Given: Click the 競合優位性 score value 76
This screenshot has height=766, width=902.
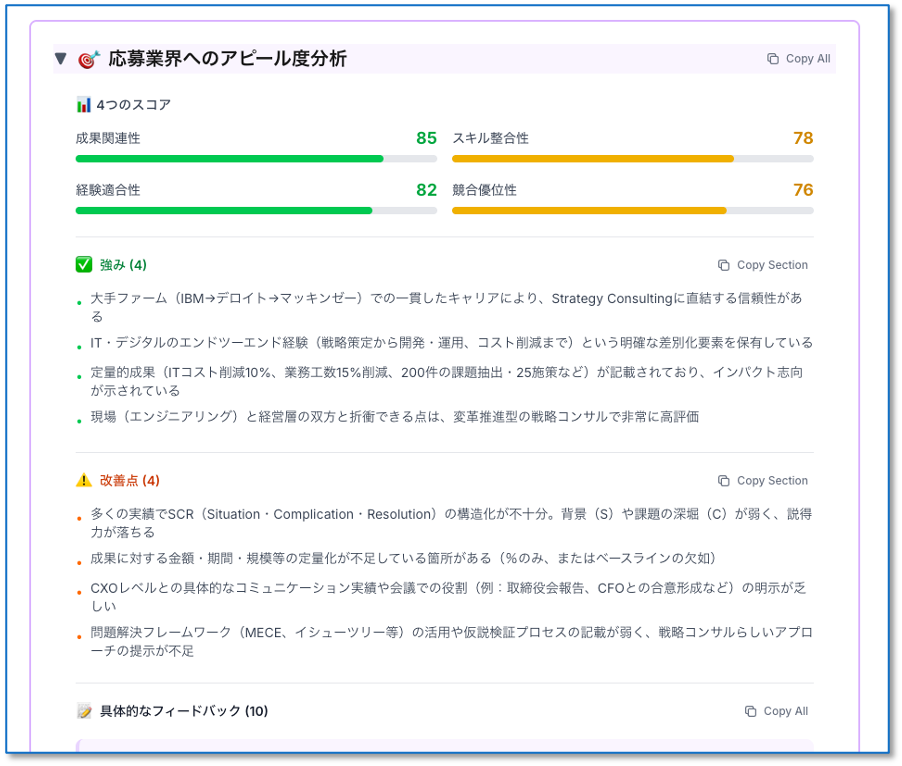Looking at the screenshot, I should (x=802, y=190).
